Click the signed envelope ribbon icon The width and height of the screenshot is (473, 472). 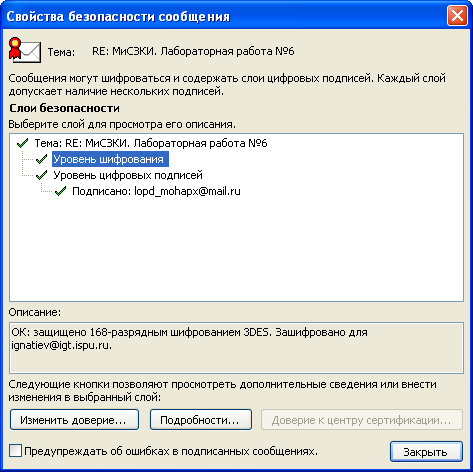(x=25, y=50)
